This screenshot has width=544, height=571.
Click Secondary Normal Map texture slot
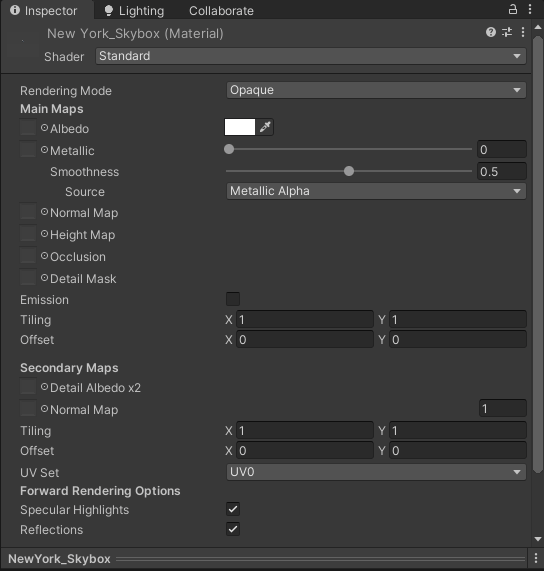click(x=28, y=409)
